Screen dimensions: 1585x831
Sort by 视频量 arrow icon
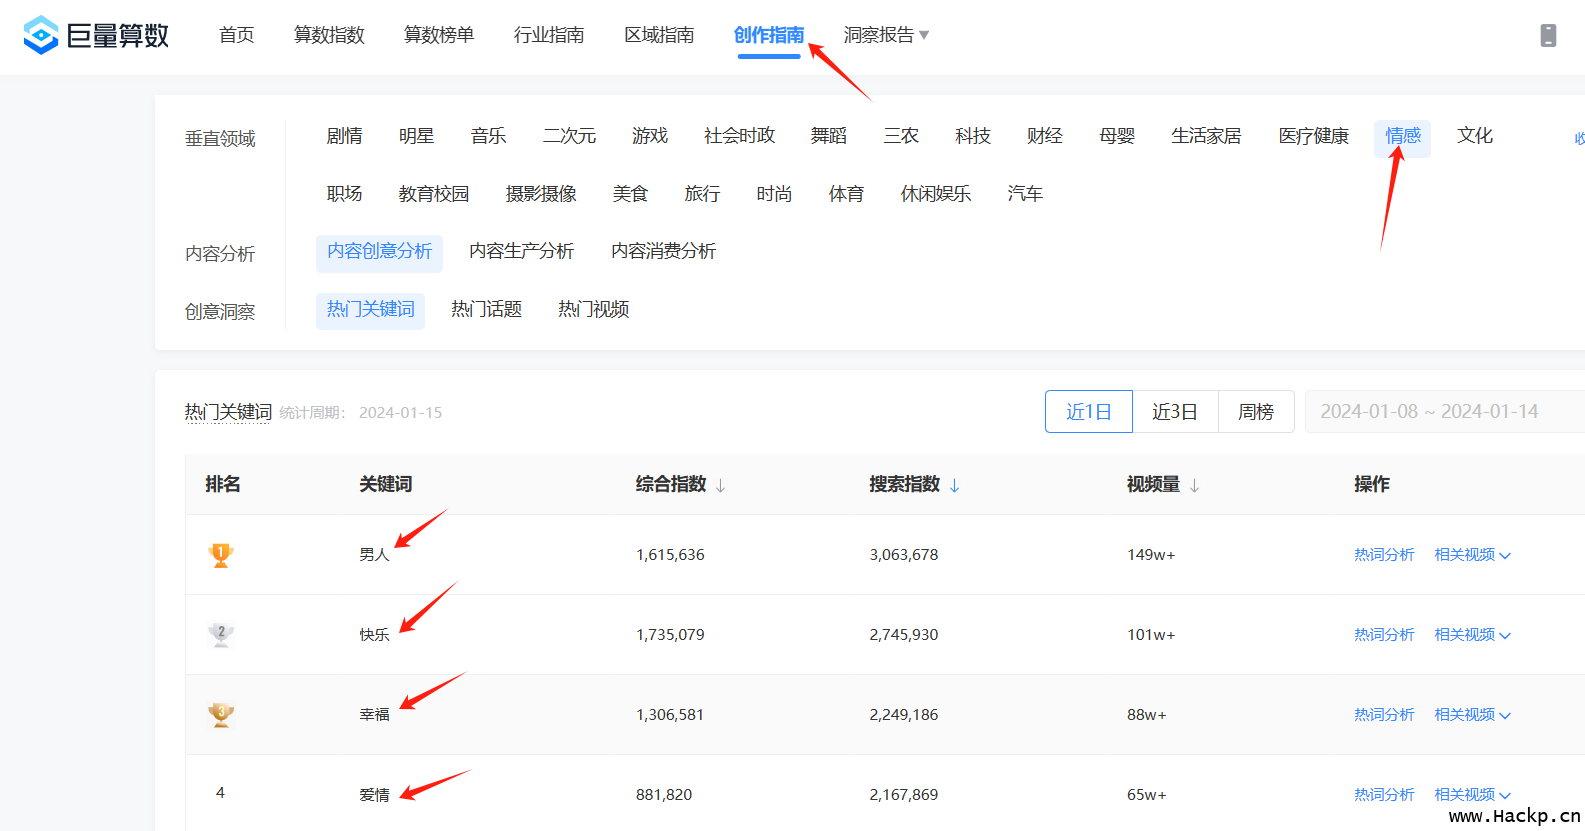(1195, 486)
